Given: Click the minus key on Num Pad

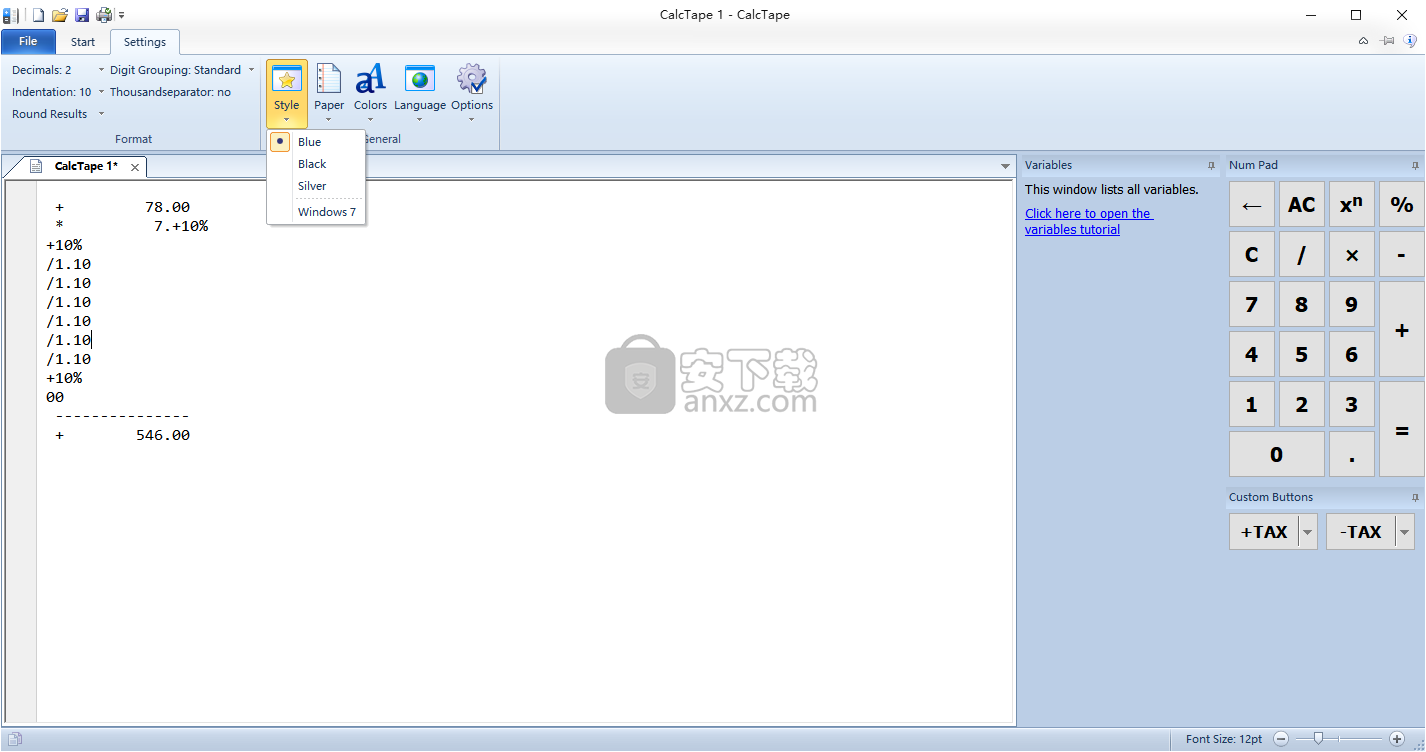Looking at the screenshot, I should click(1402, 254).
